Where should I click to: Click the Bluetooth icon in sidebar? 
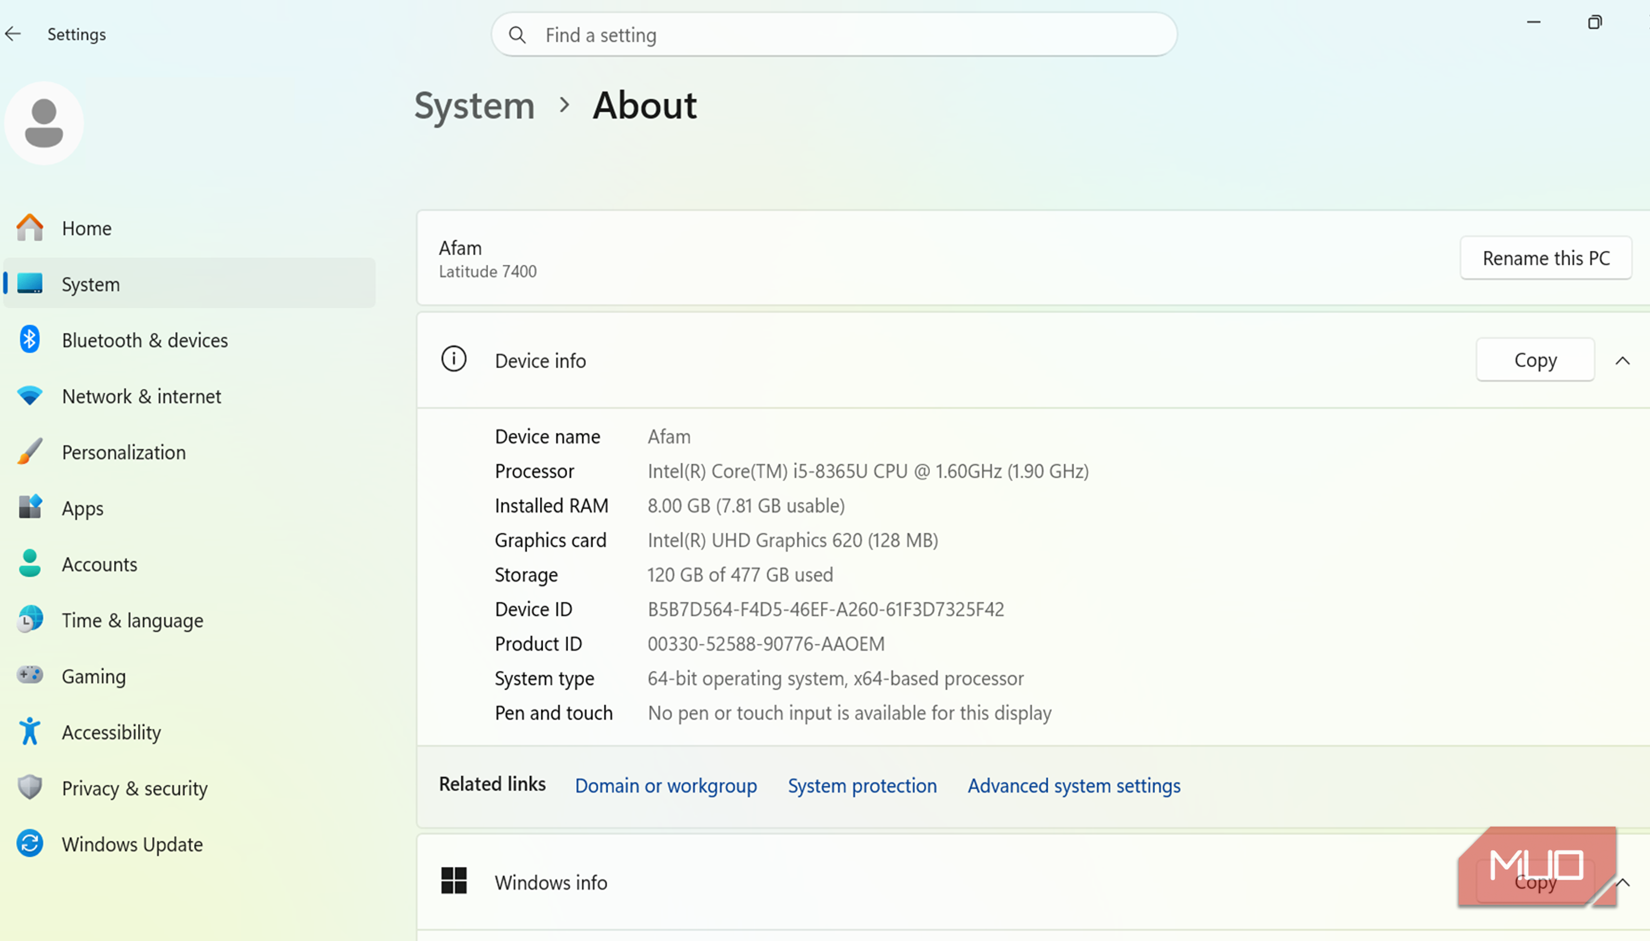[30, 340]
